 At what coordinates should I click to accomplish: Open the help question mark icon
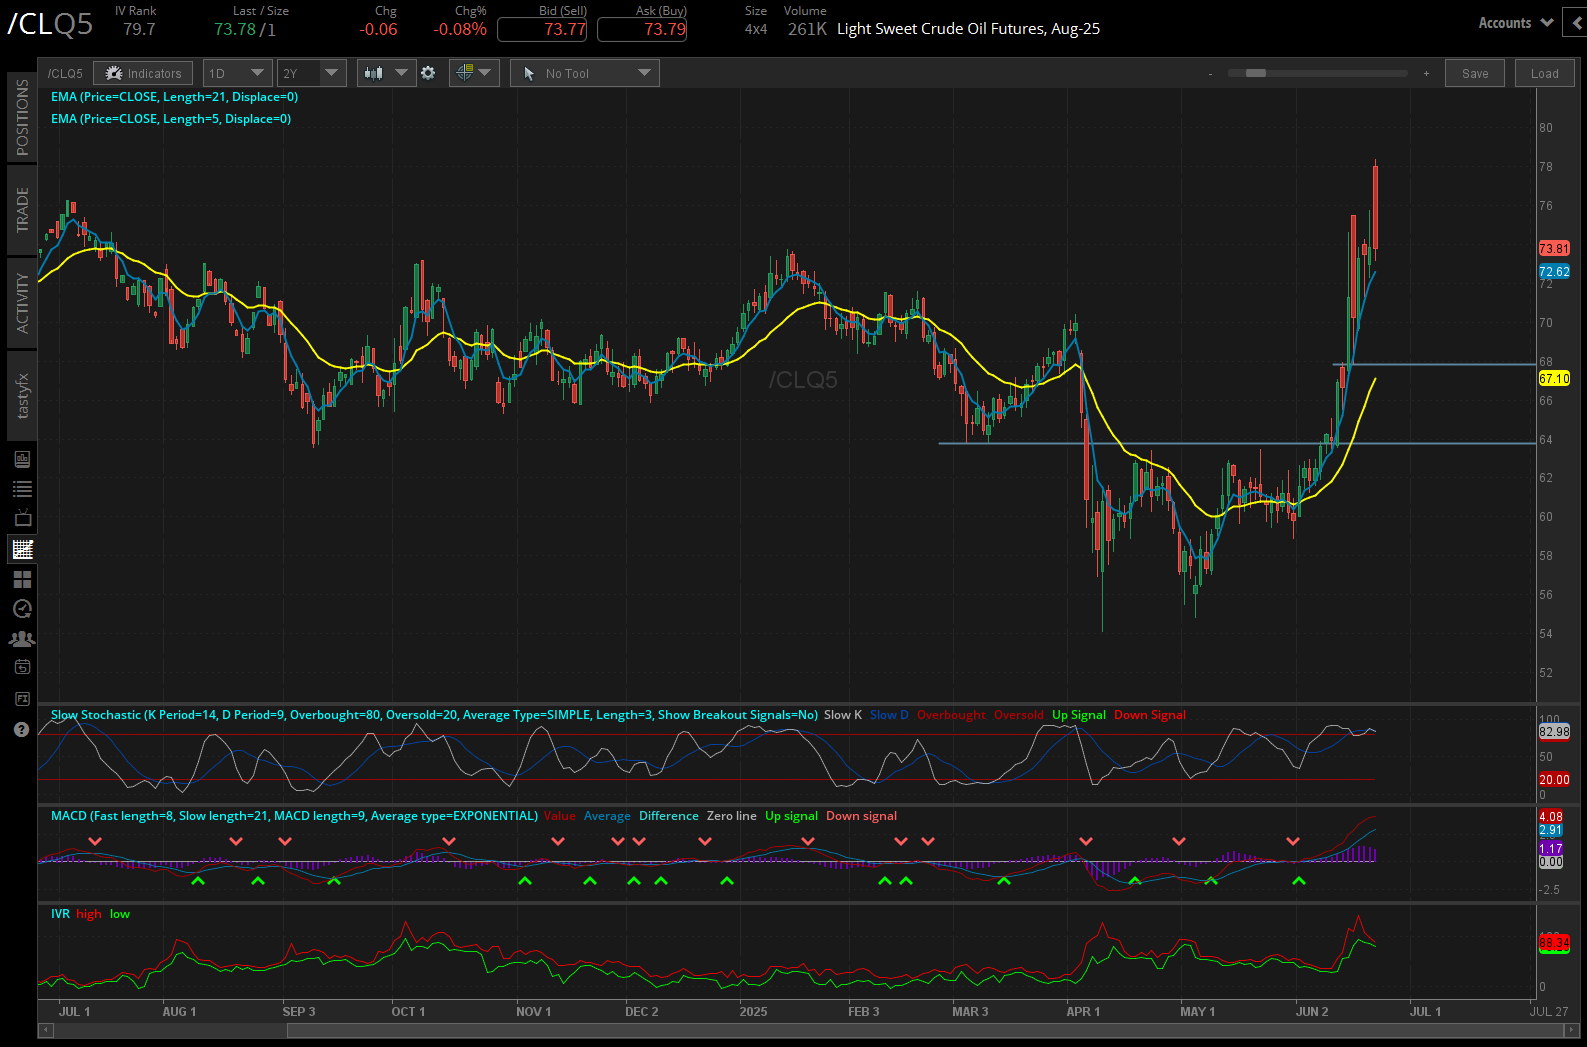point(21,729)
